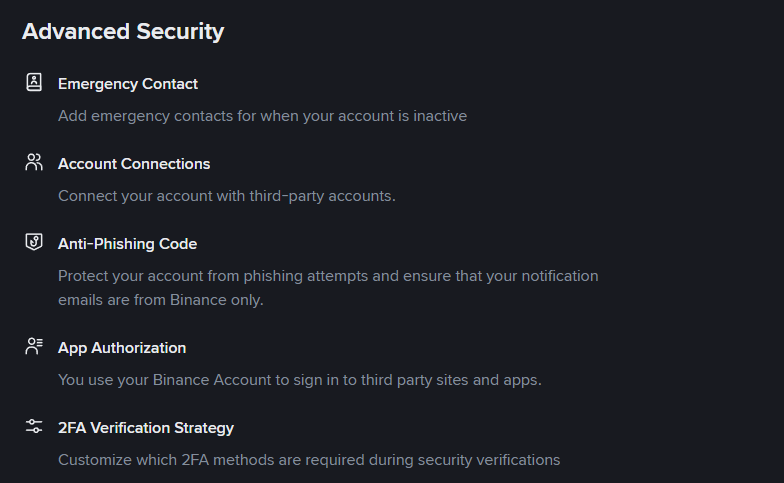Click the 2FA Verification Strategy sliders icon
784x483 pixels.
34,427
